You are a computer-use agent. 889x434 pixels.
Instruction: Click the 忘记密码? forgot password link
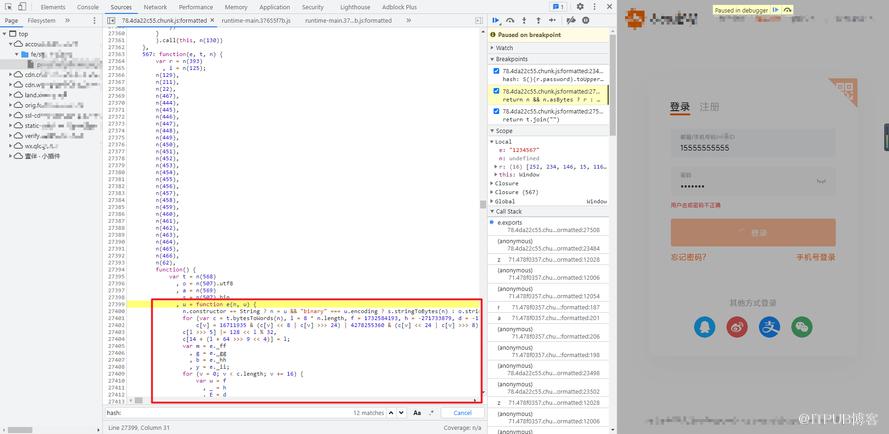[x=688, y=258]
